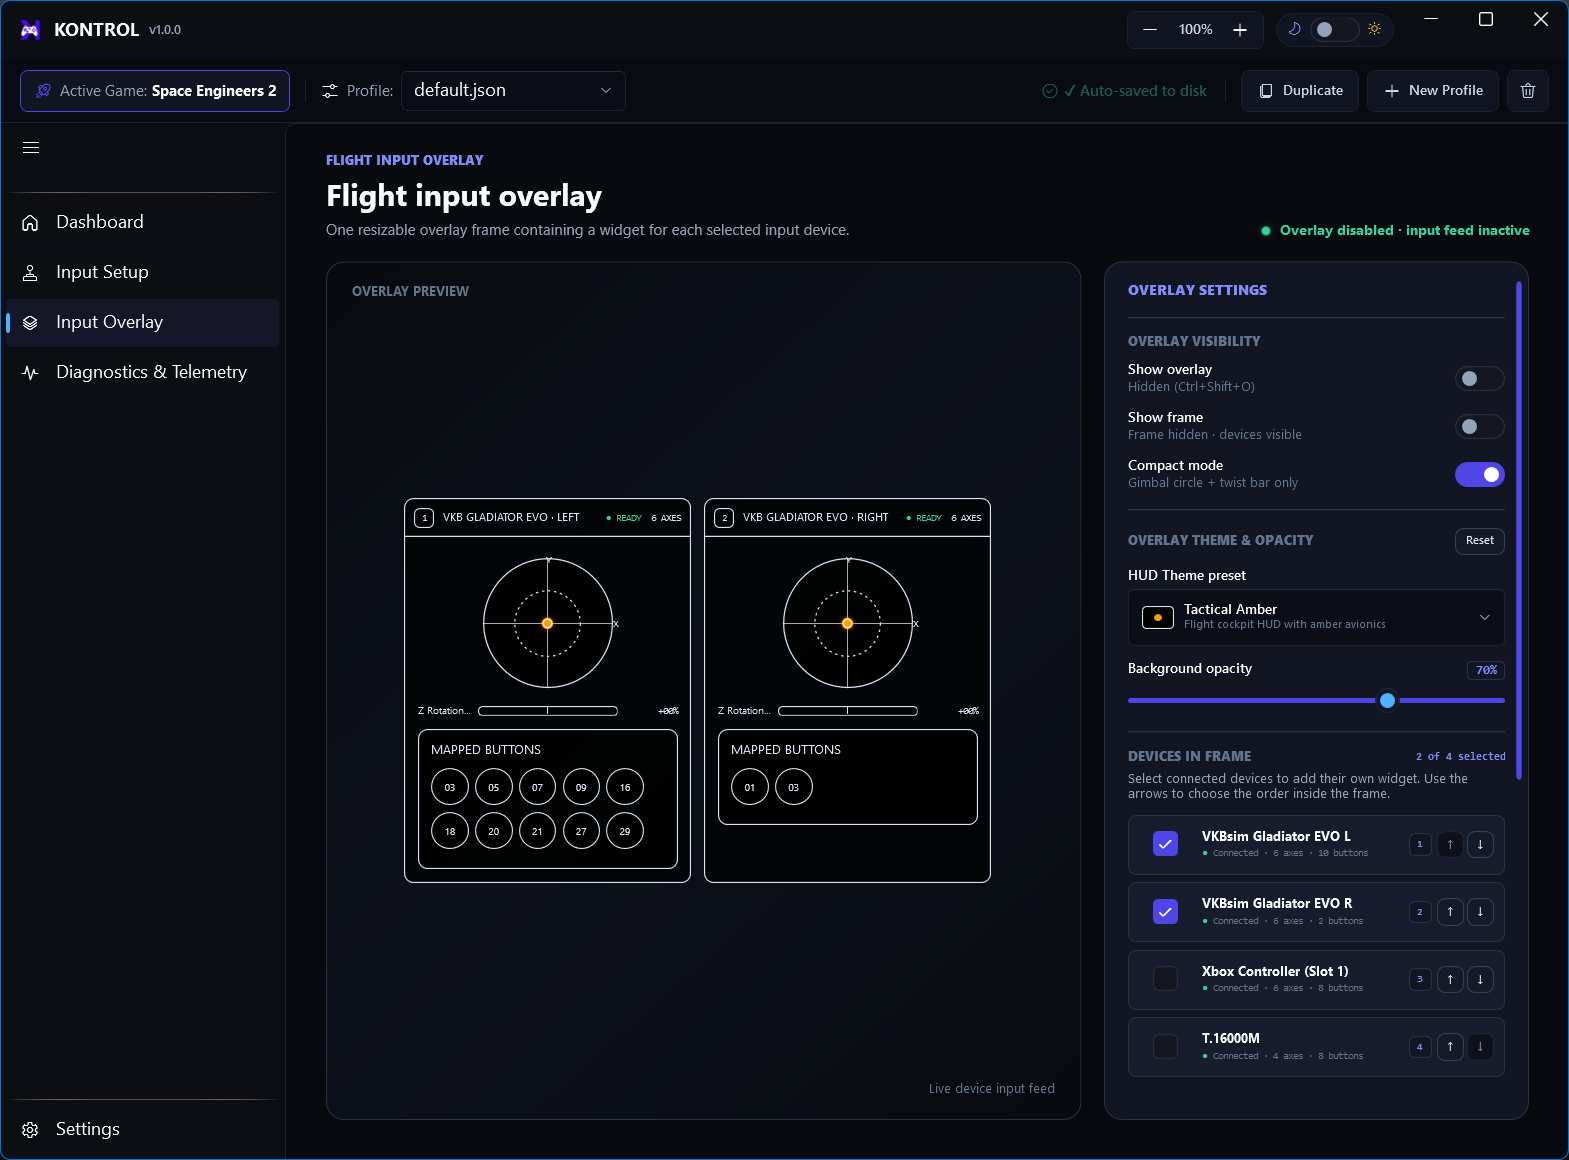Move T.16000M device up
Image resolution: width=1569 pixels, height=1160 pixels.
click(1450, 1047)
